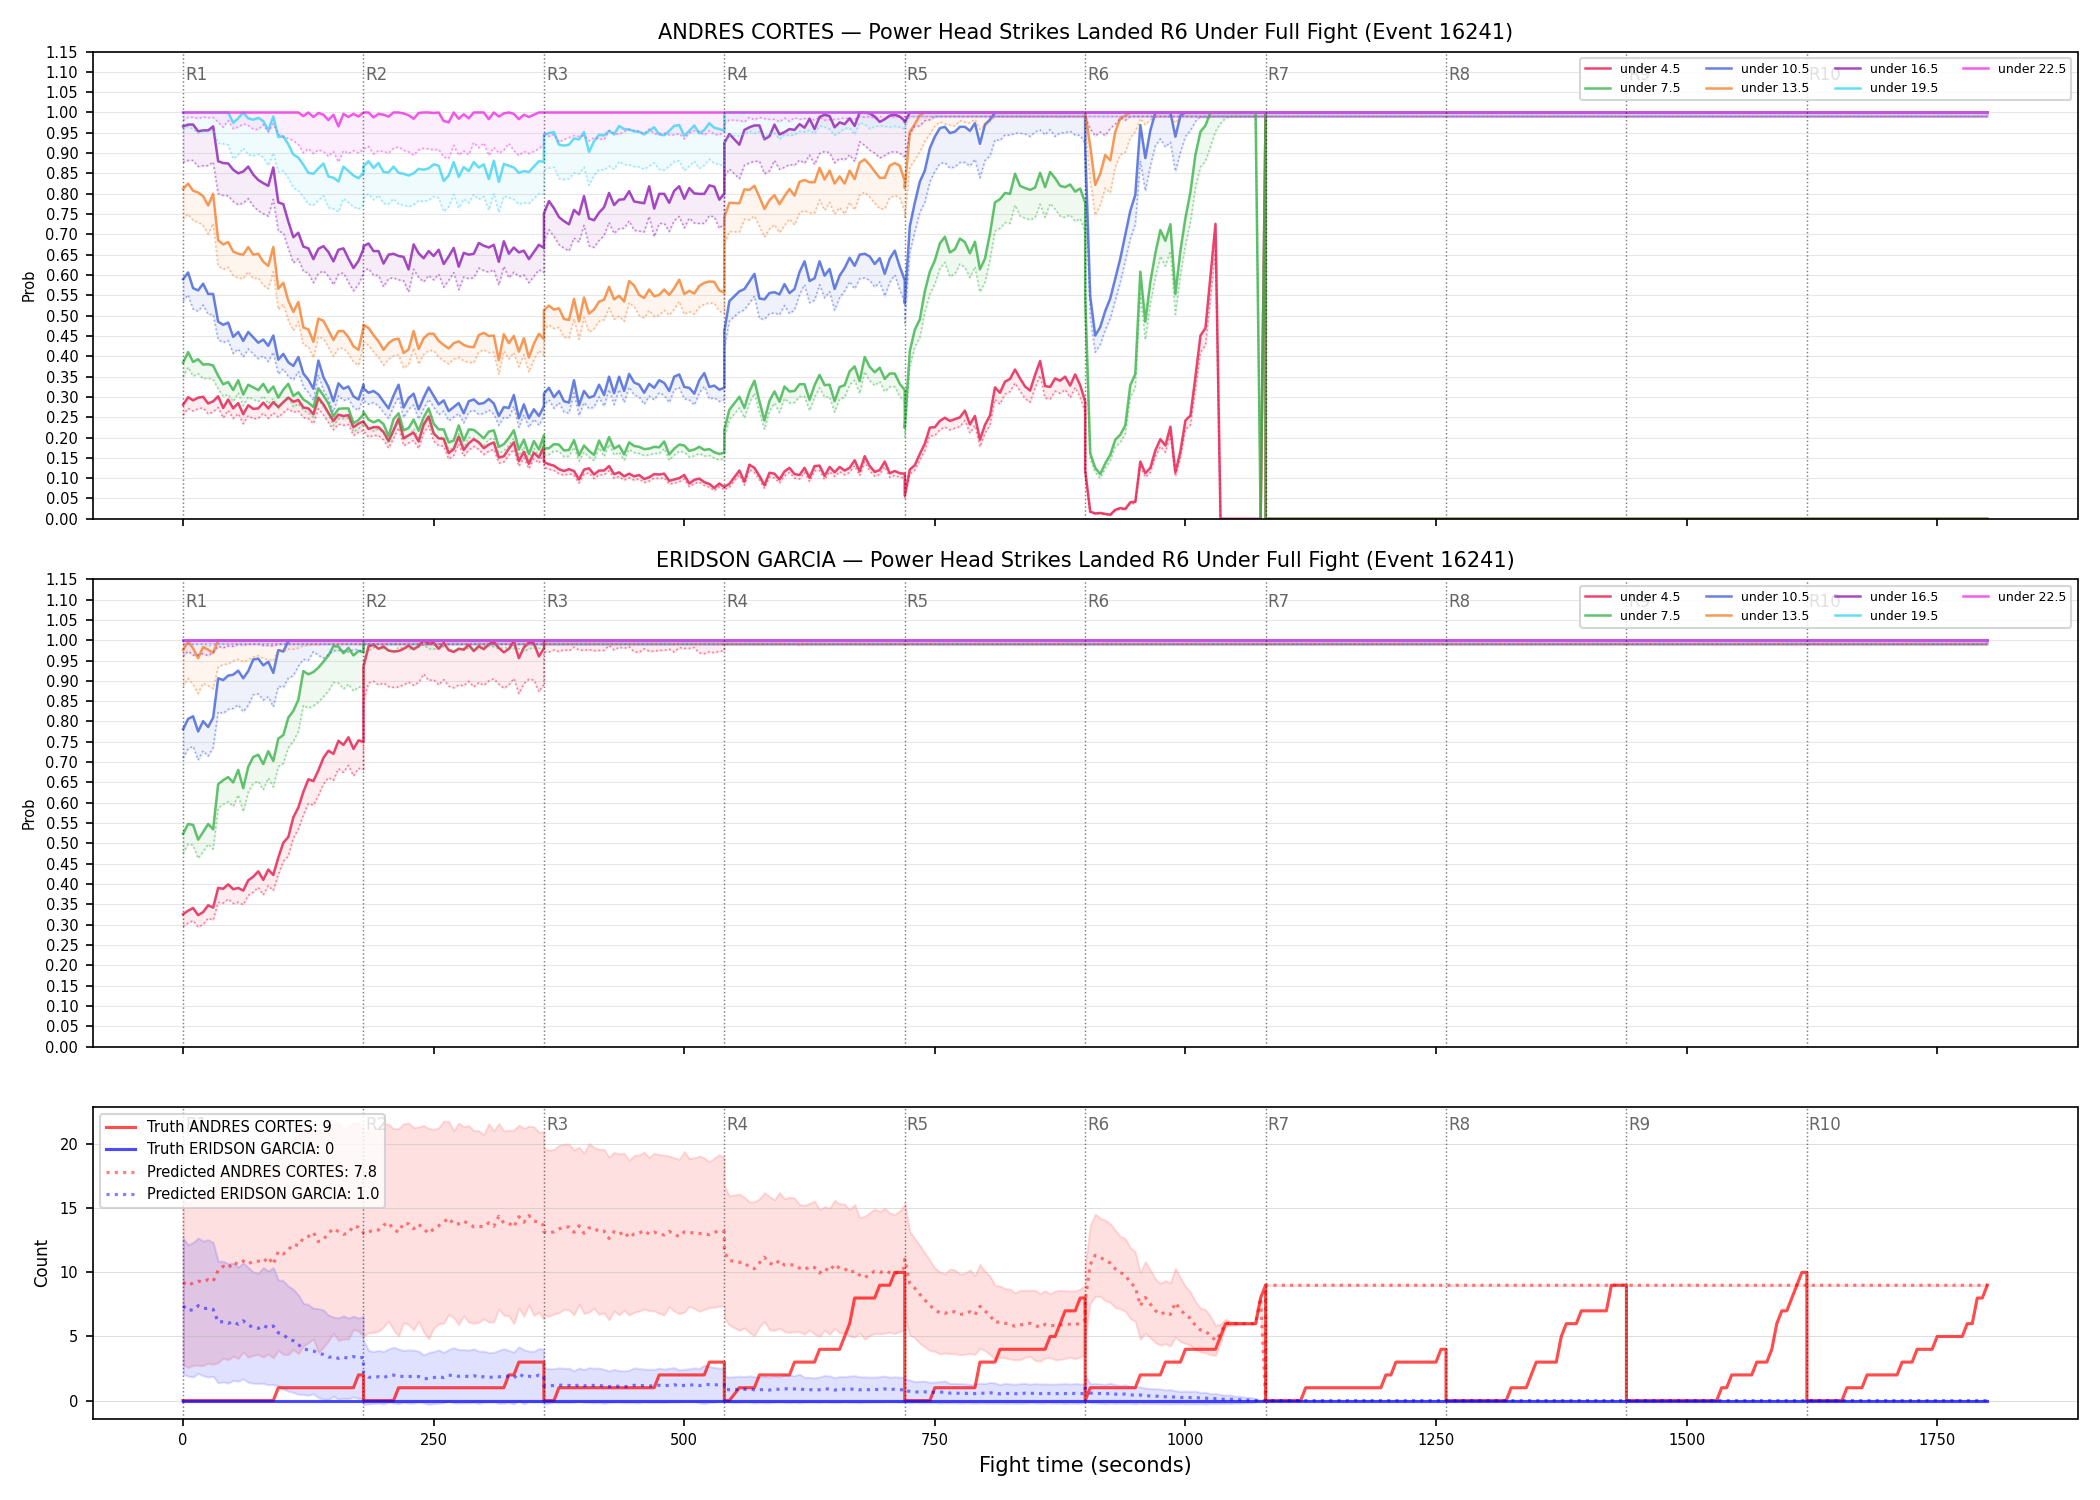Select 'under 16.5' legend entry in Eridson Garcia chart
The image size is (2100, 1500).
[x=1886, y=597]
